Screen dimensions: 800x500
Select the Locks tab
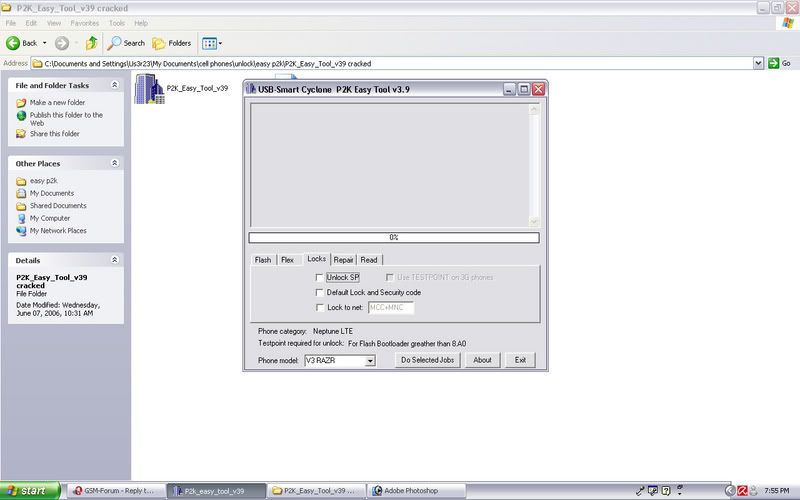[x=316, y=259]
